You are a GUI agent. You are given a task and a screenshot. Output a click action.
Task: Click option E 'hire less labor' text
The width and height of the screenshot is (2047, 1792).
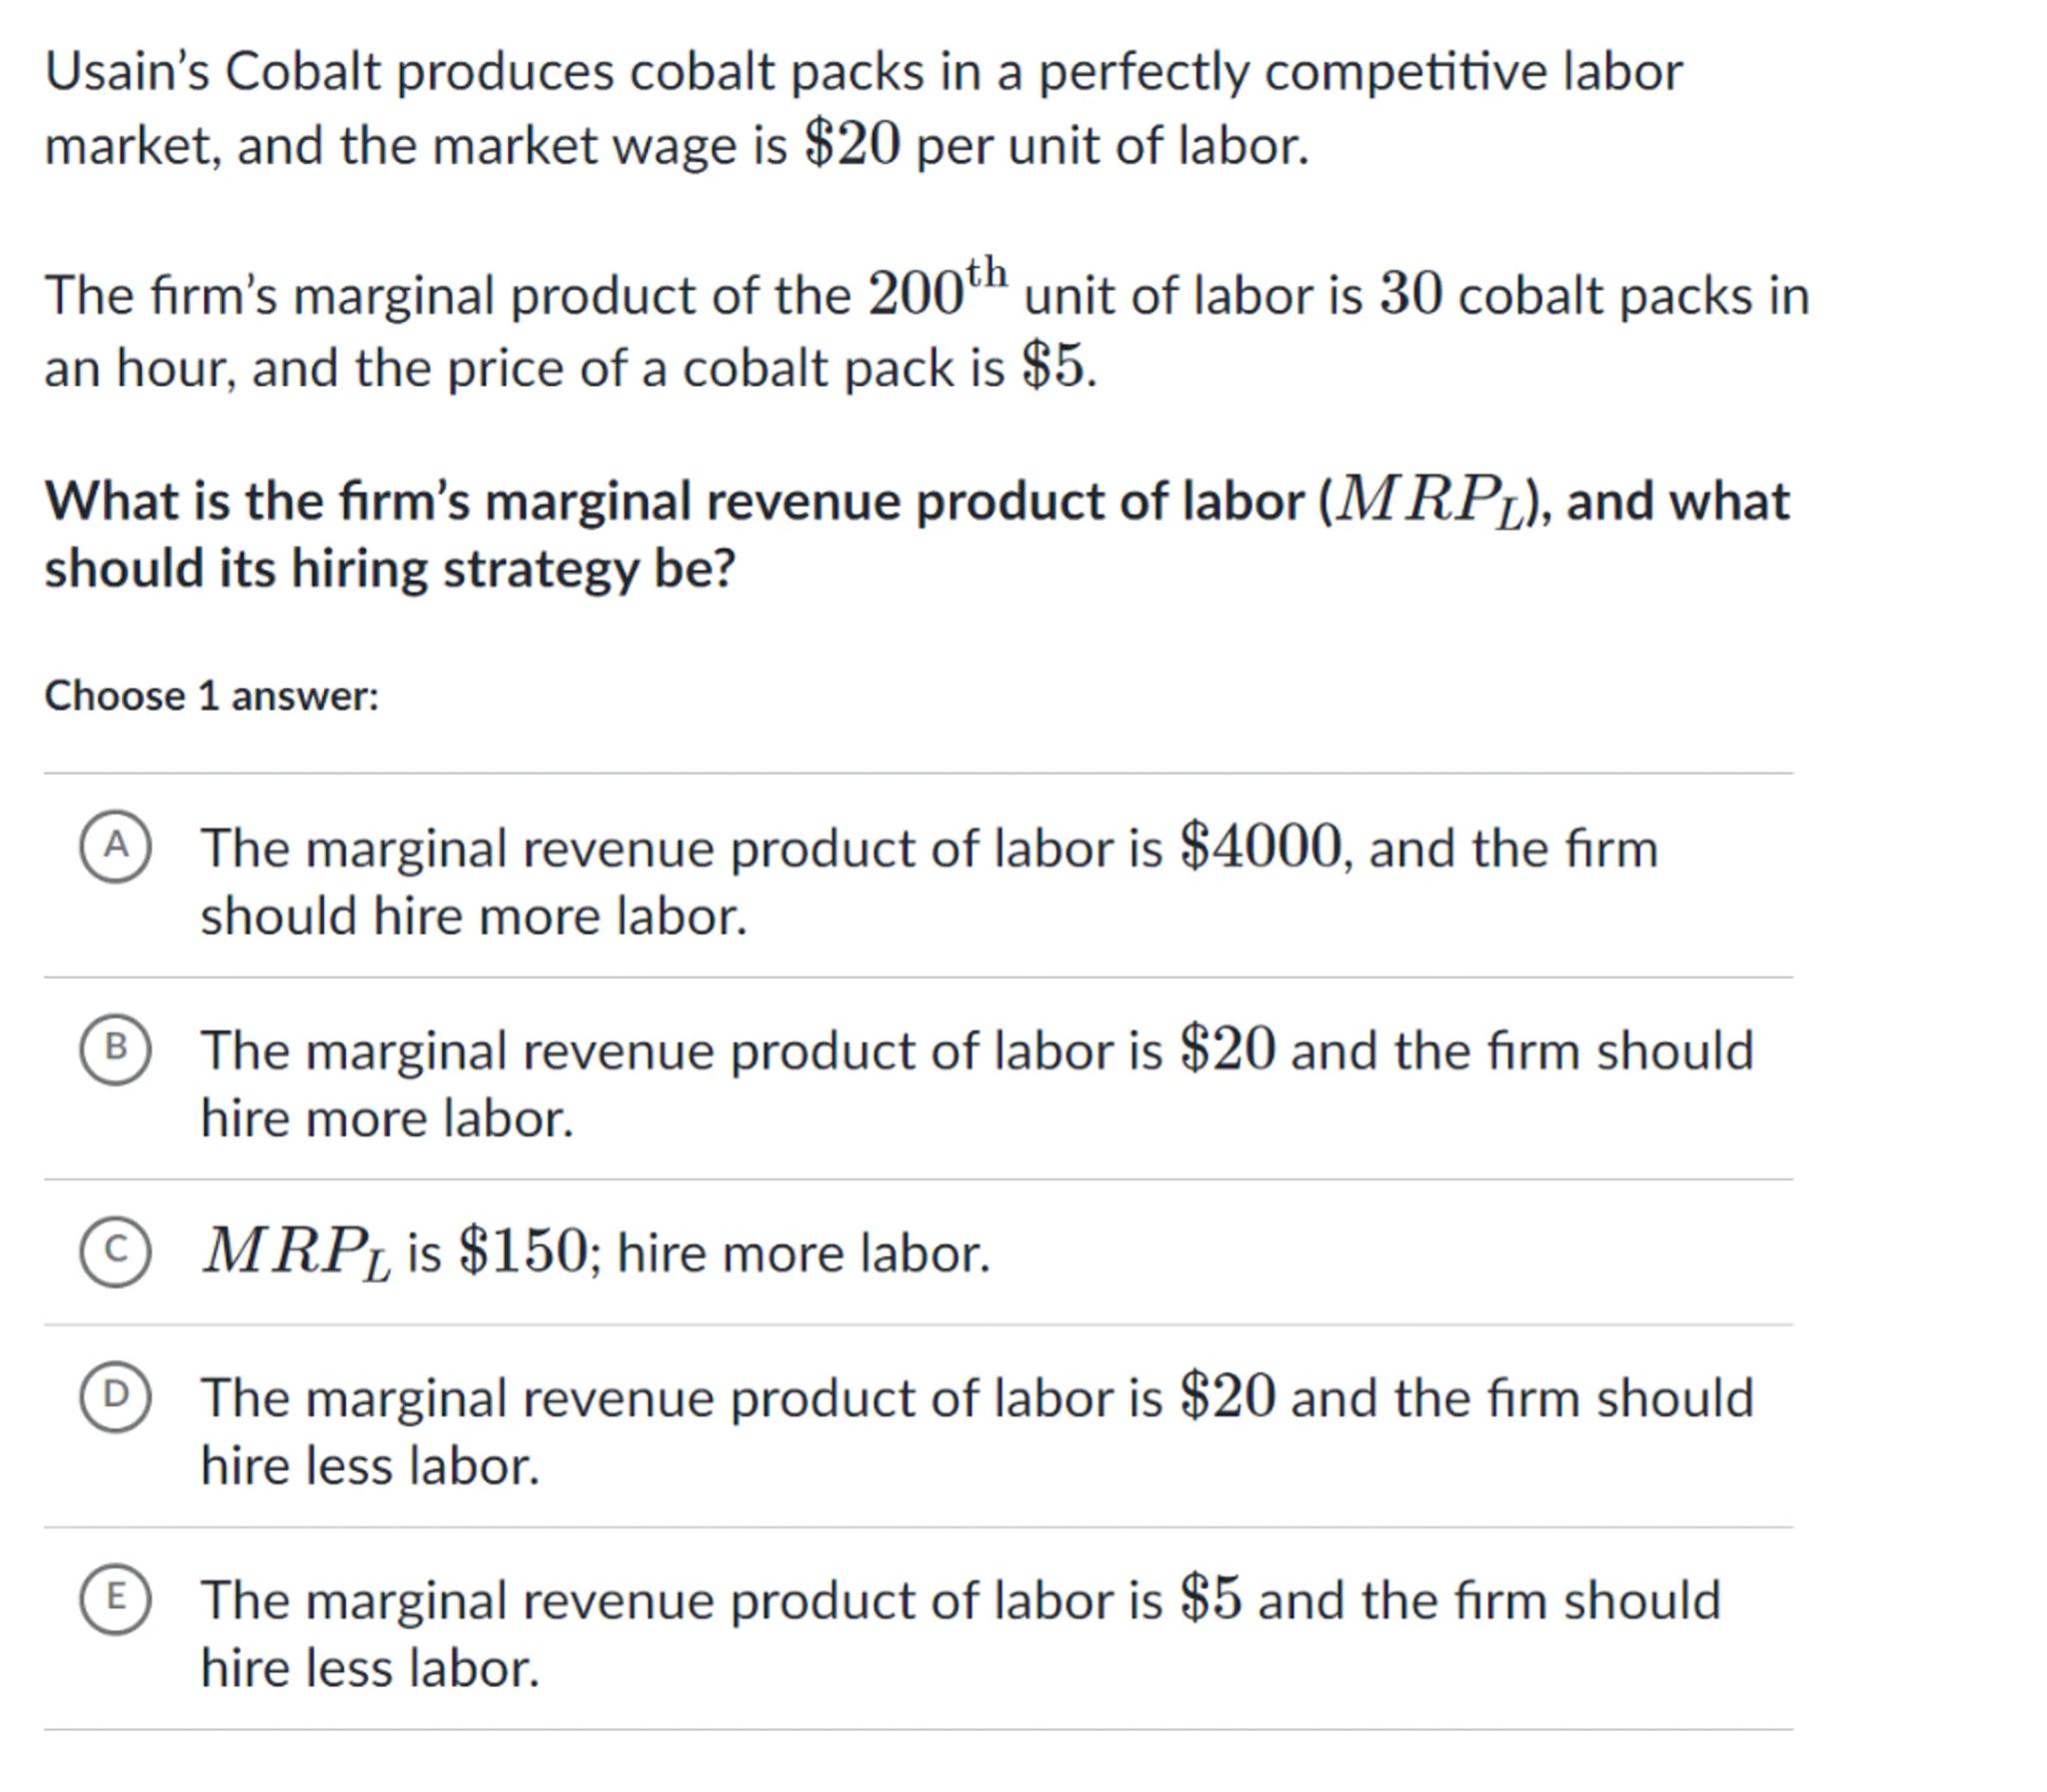pyautogui.click(x=369, y=1668)
